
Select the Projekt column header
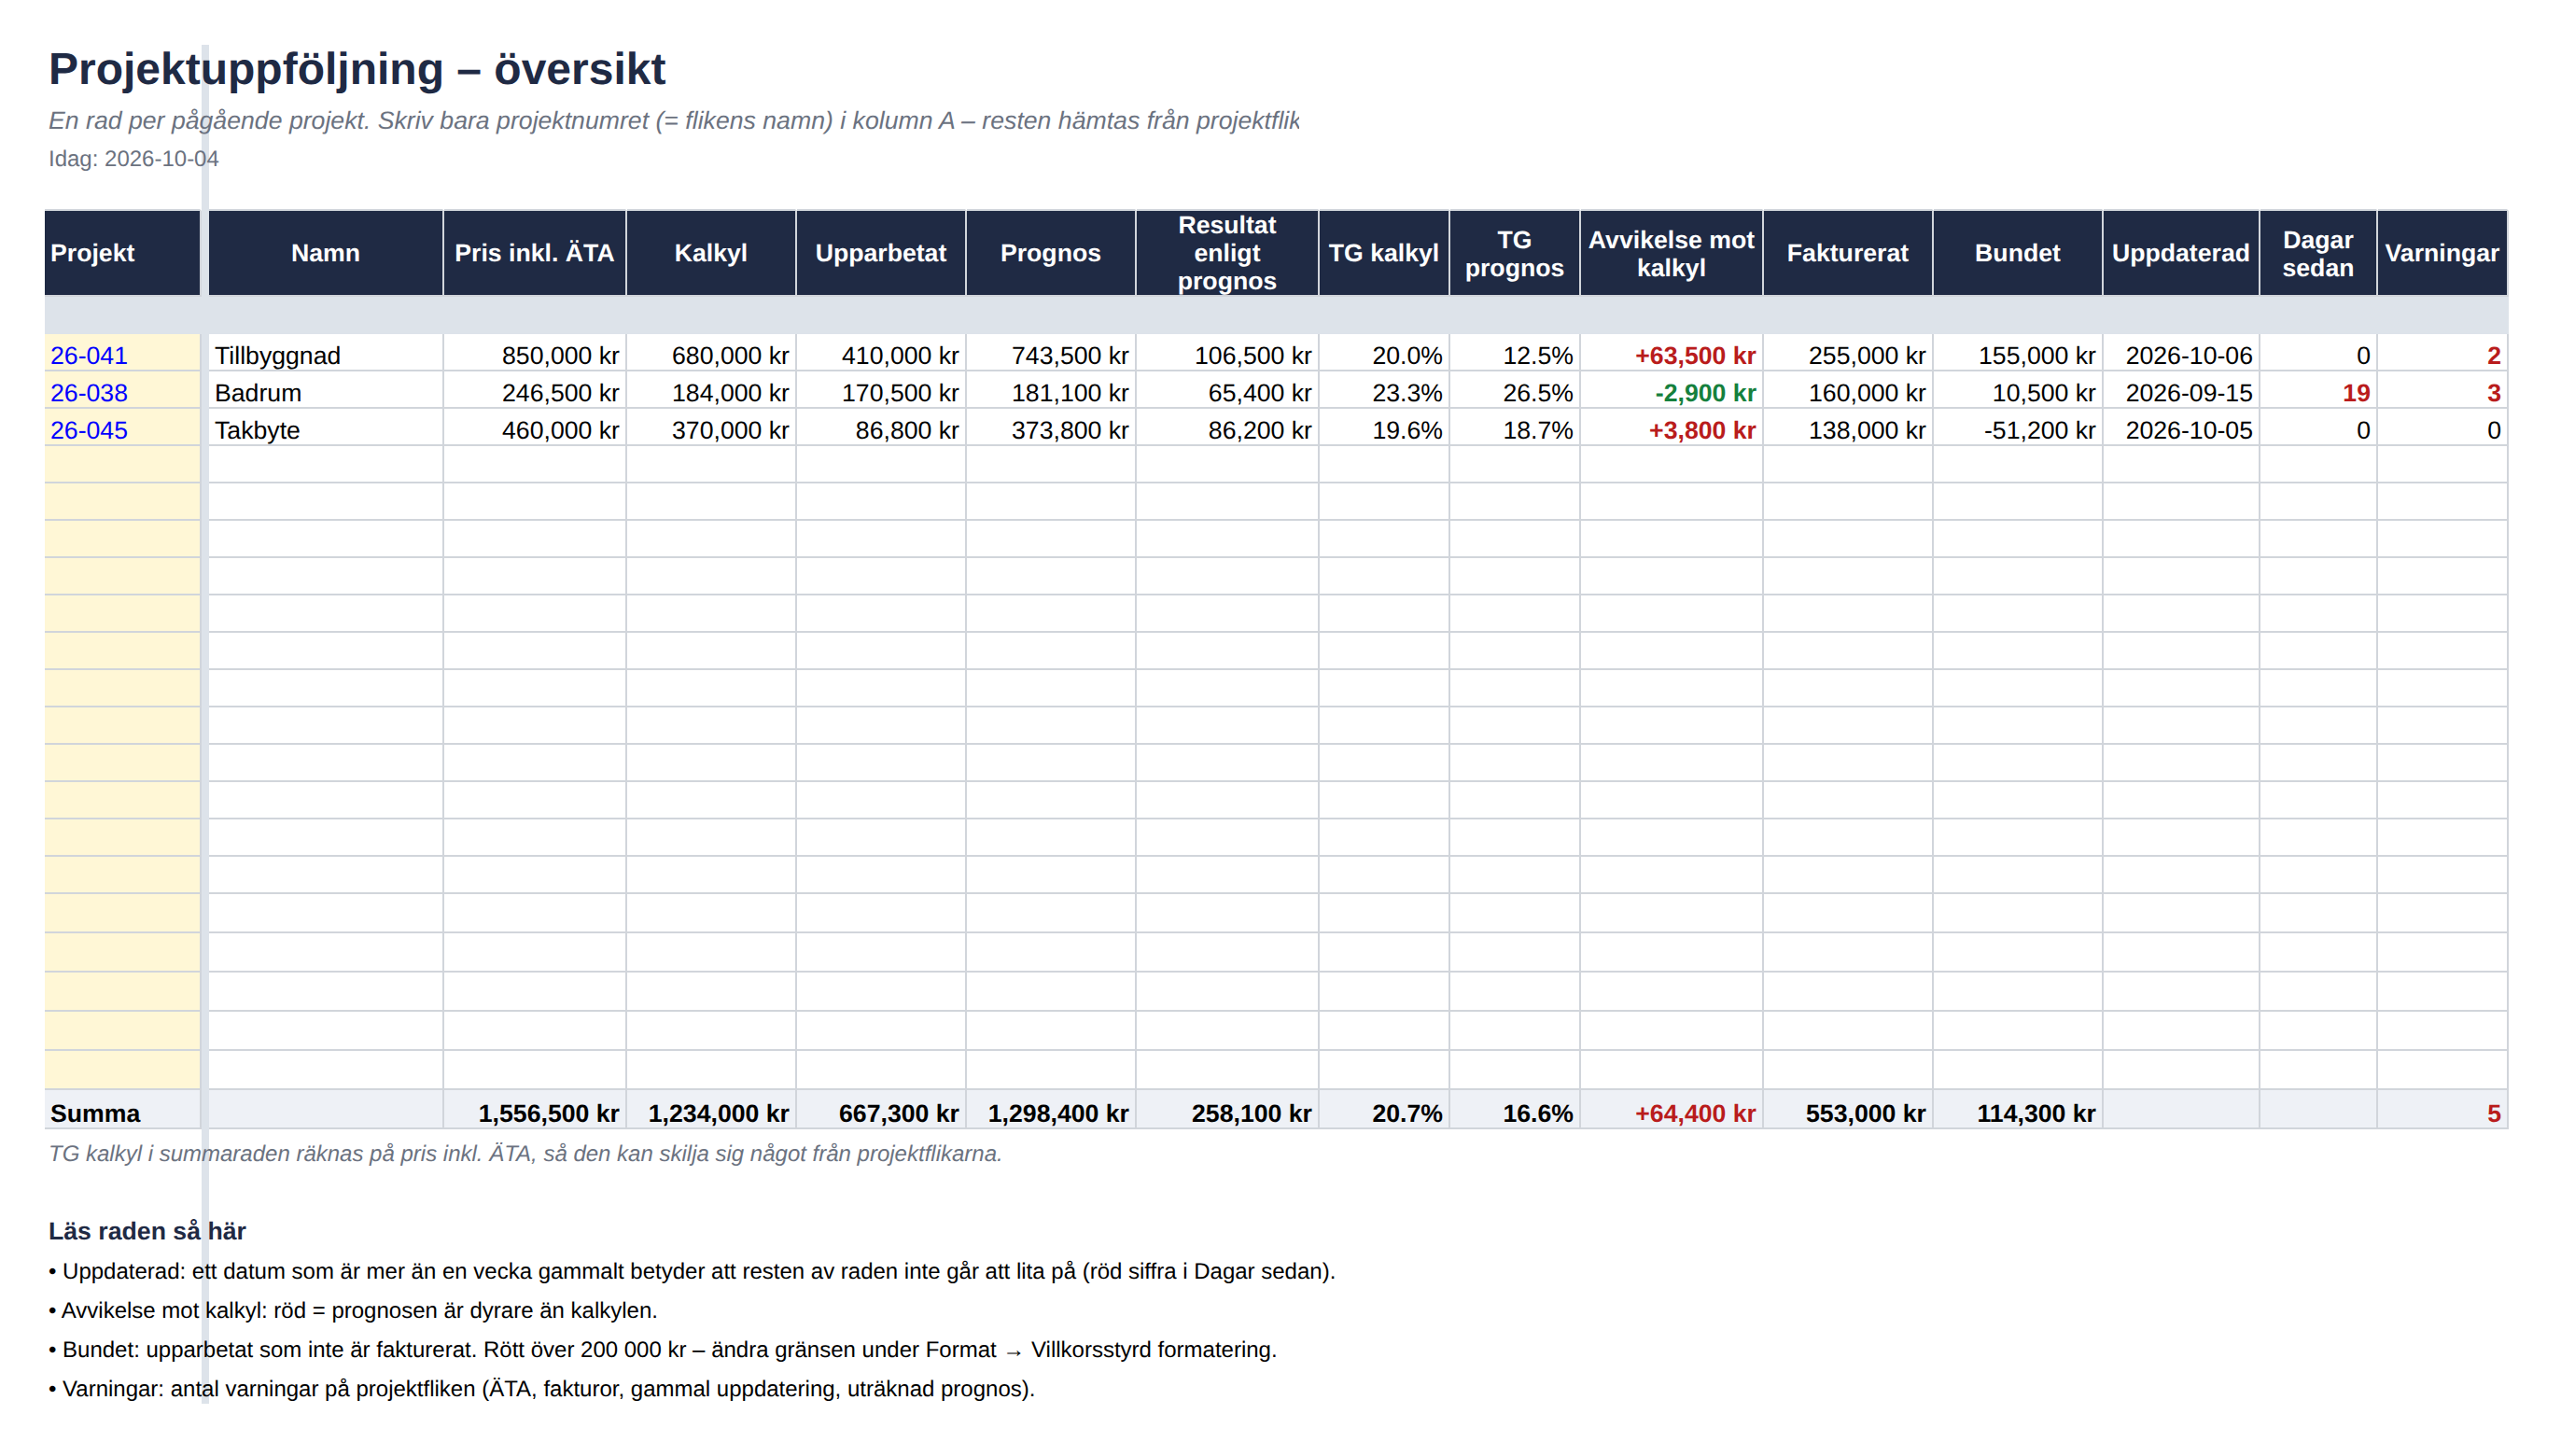(122, 253)
